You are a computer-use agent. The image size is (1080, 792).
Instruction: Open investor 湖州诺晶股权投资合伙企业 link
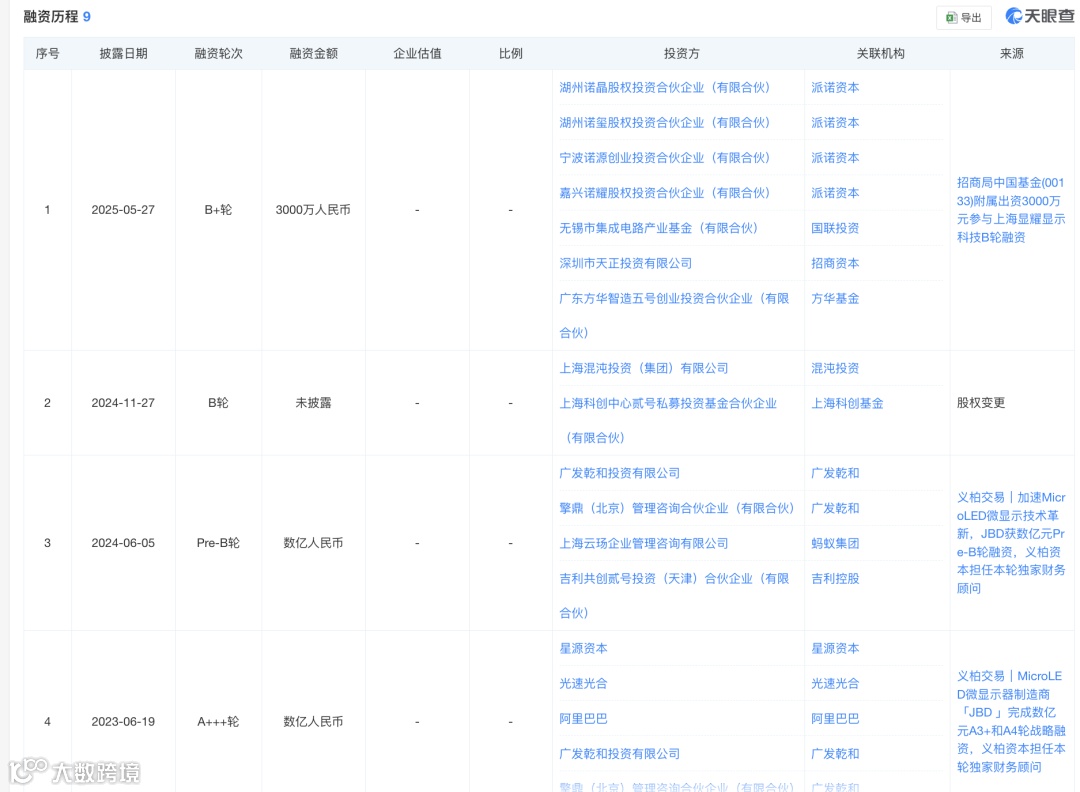[664, 87]
